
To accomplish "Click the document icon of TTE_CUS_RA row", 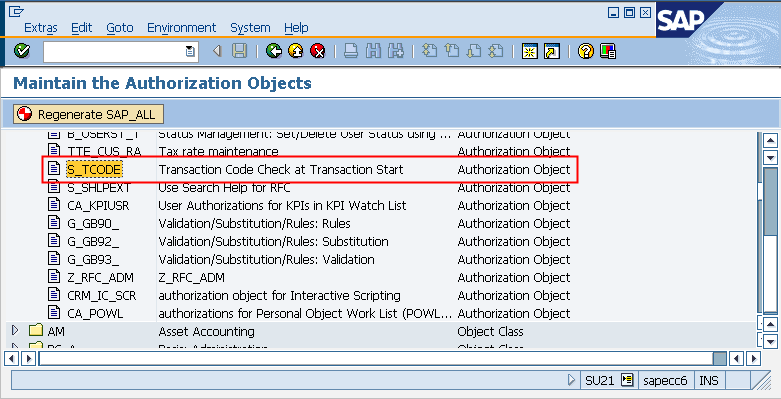I will tap(53, 151).
